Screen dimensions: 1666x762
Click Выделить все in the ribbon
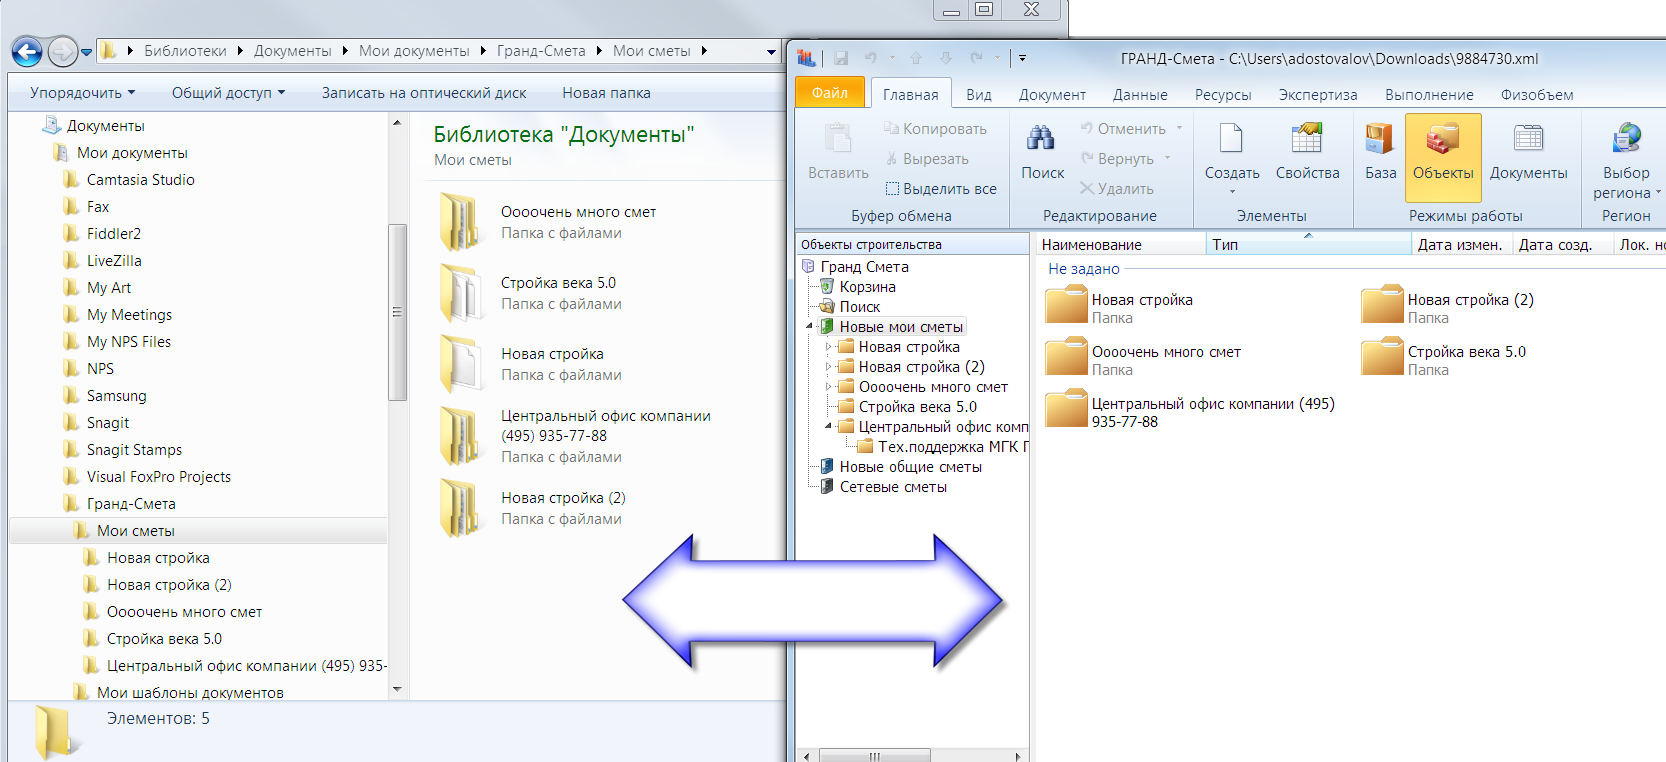click(x=941, y=189)
